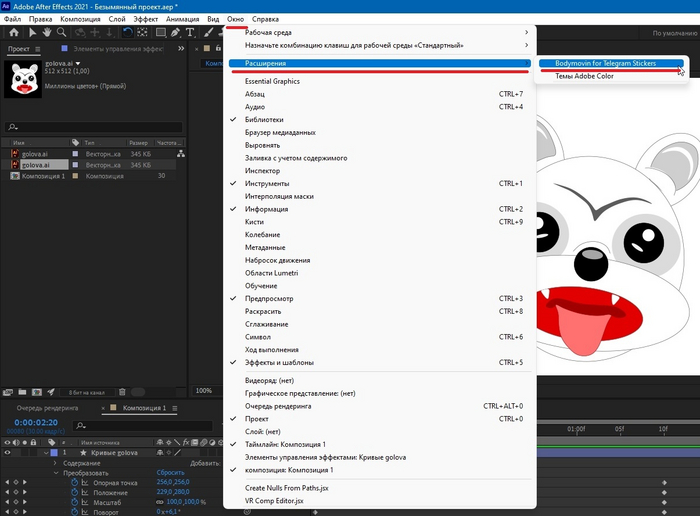Go to next keyframe for Положение

coord(25,492)
